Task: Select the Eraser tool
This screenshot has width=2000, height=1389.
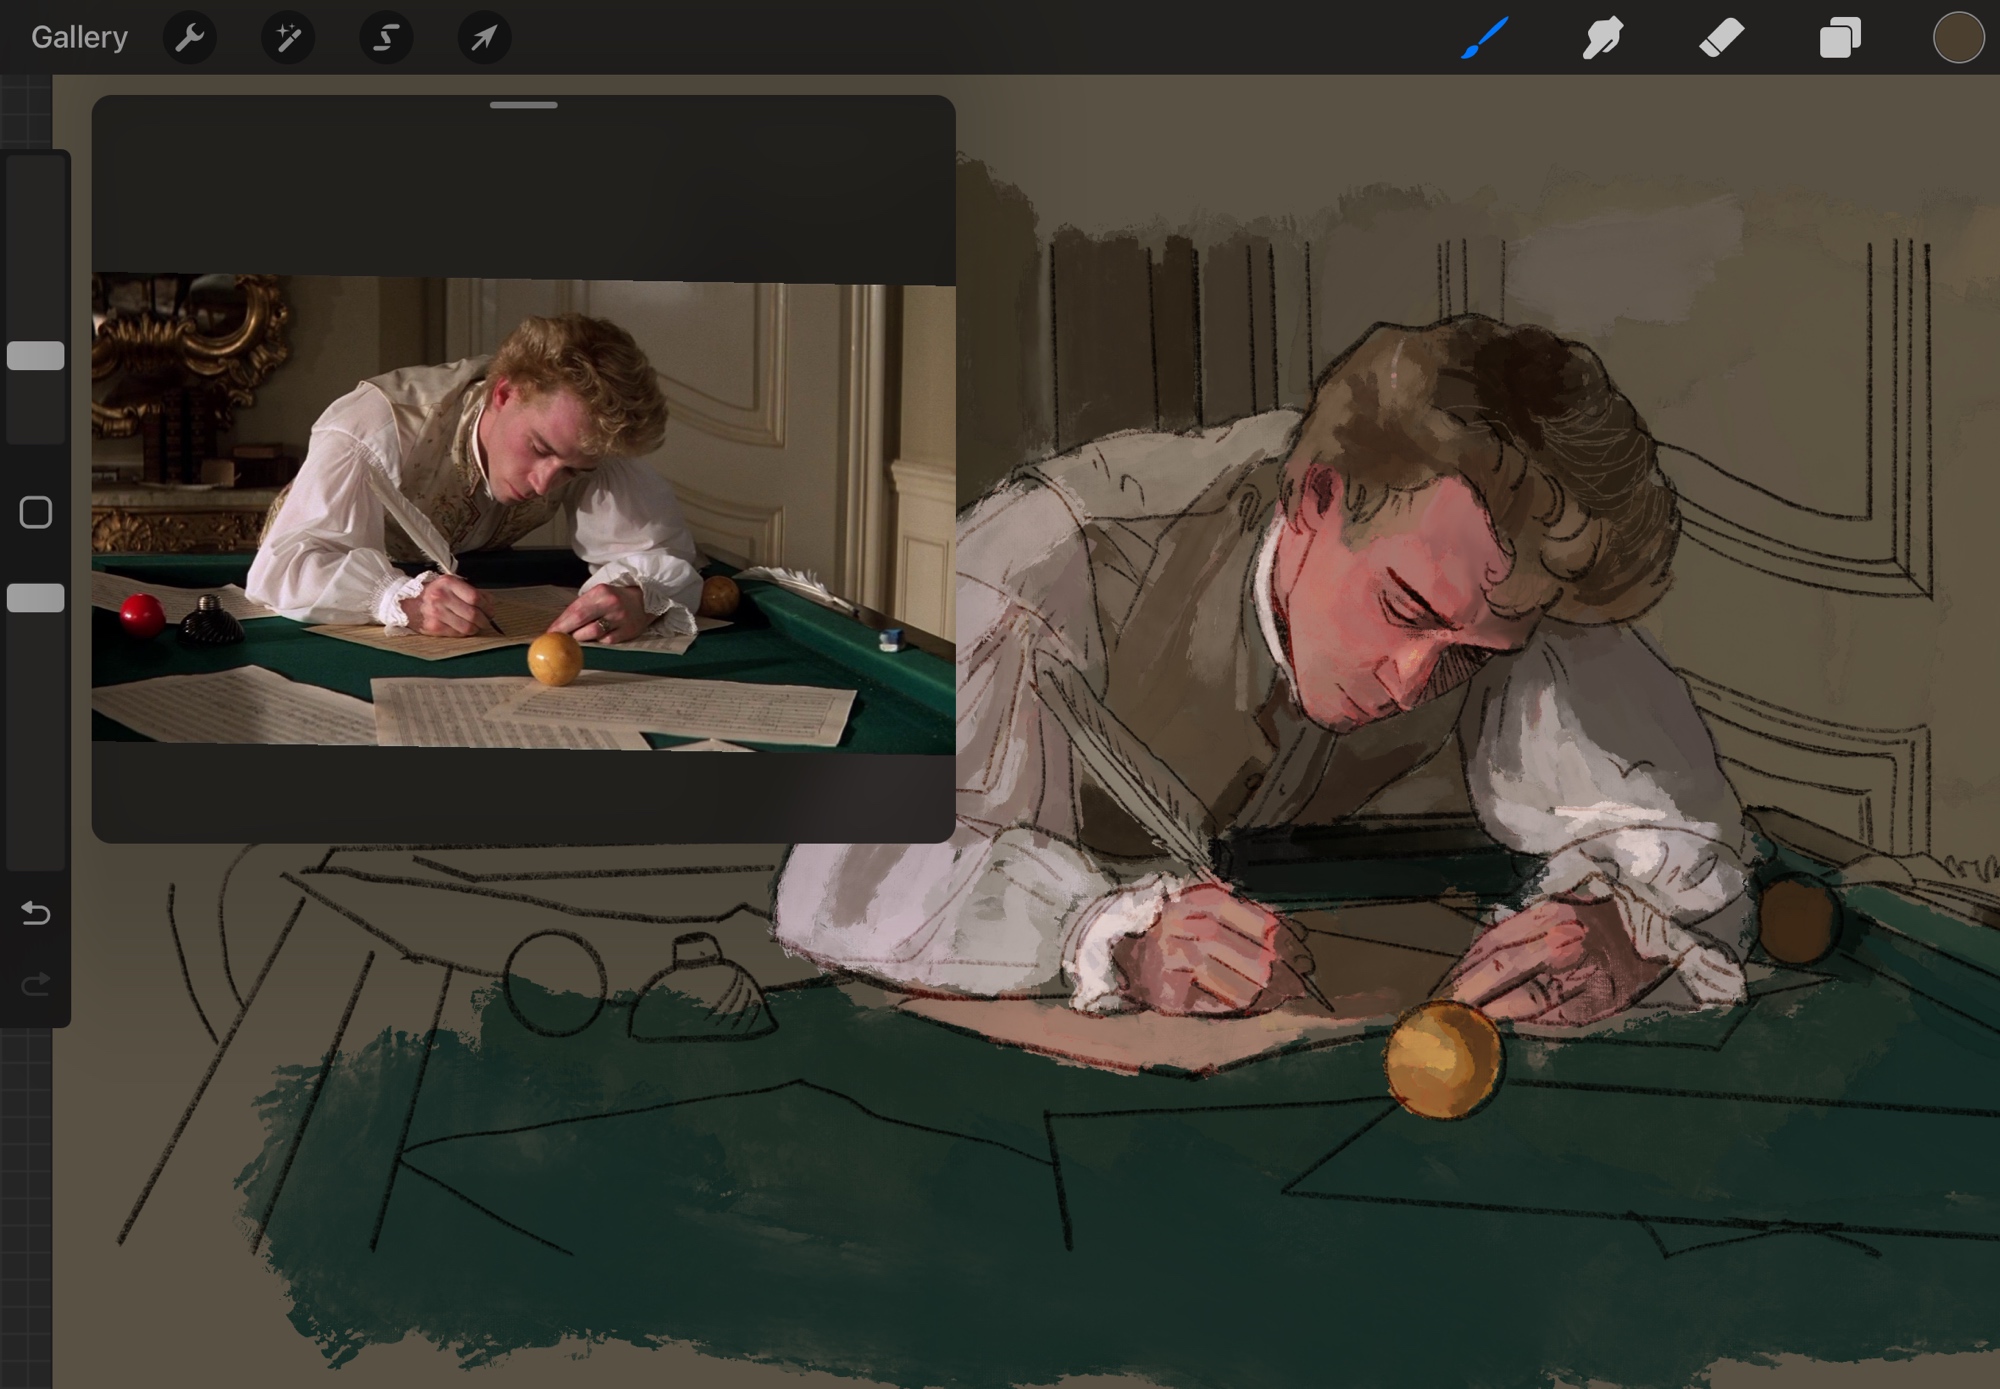Action: [1721, 38]
